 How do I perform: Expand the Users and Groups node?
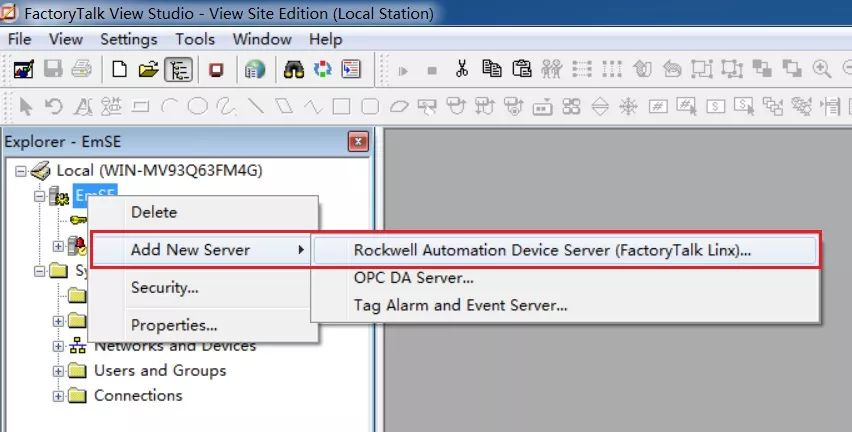click(58, 371)
